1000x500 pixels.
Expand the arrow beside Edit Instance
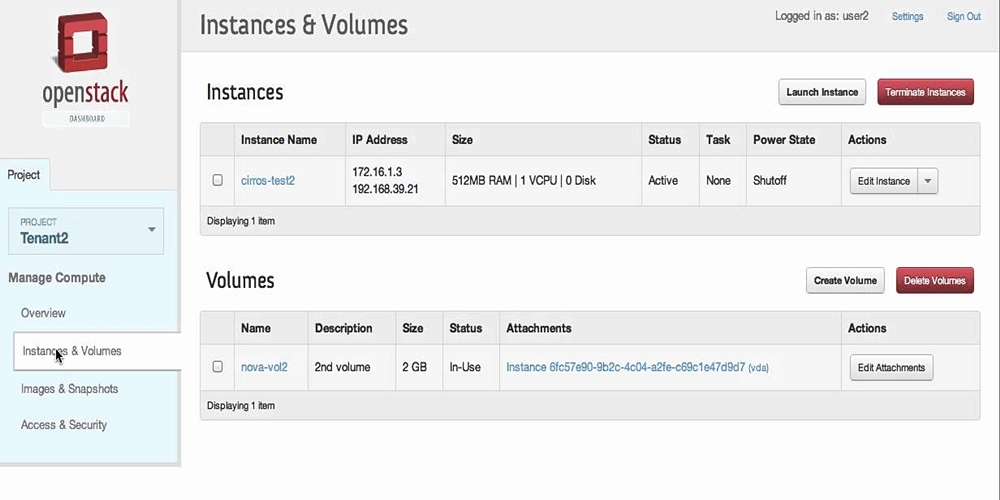pos(928,181)
